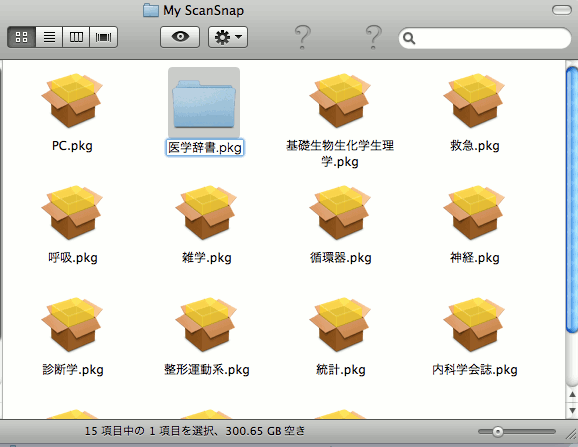Screen dimensions: 578x447
Task: Click the scrollbar down arrow
Action: point(572,410)
